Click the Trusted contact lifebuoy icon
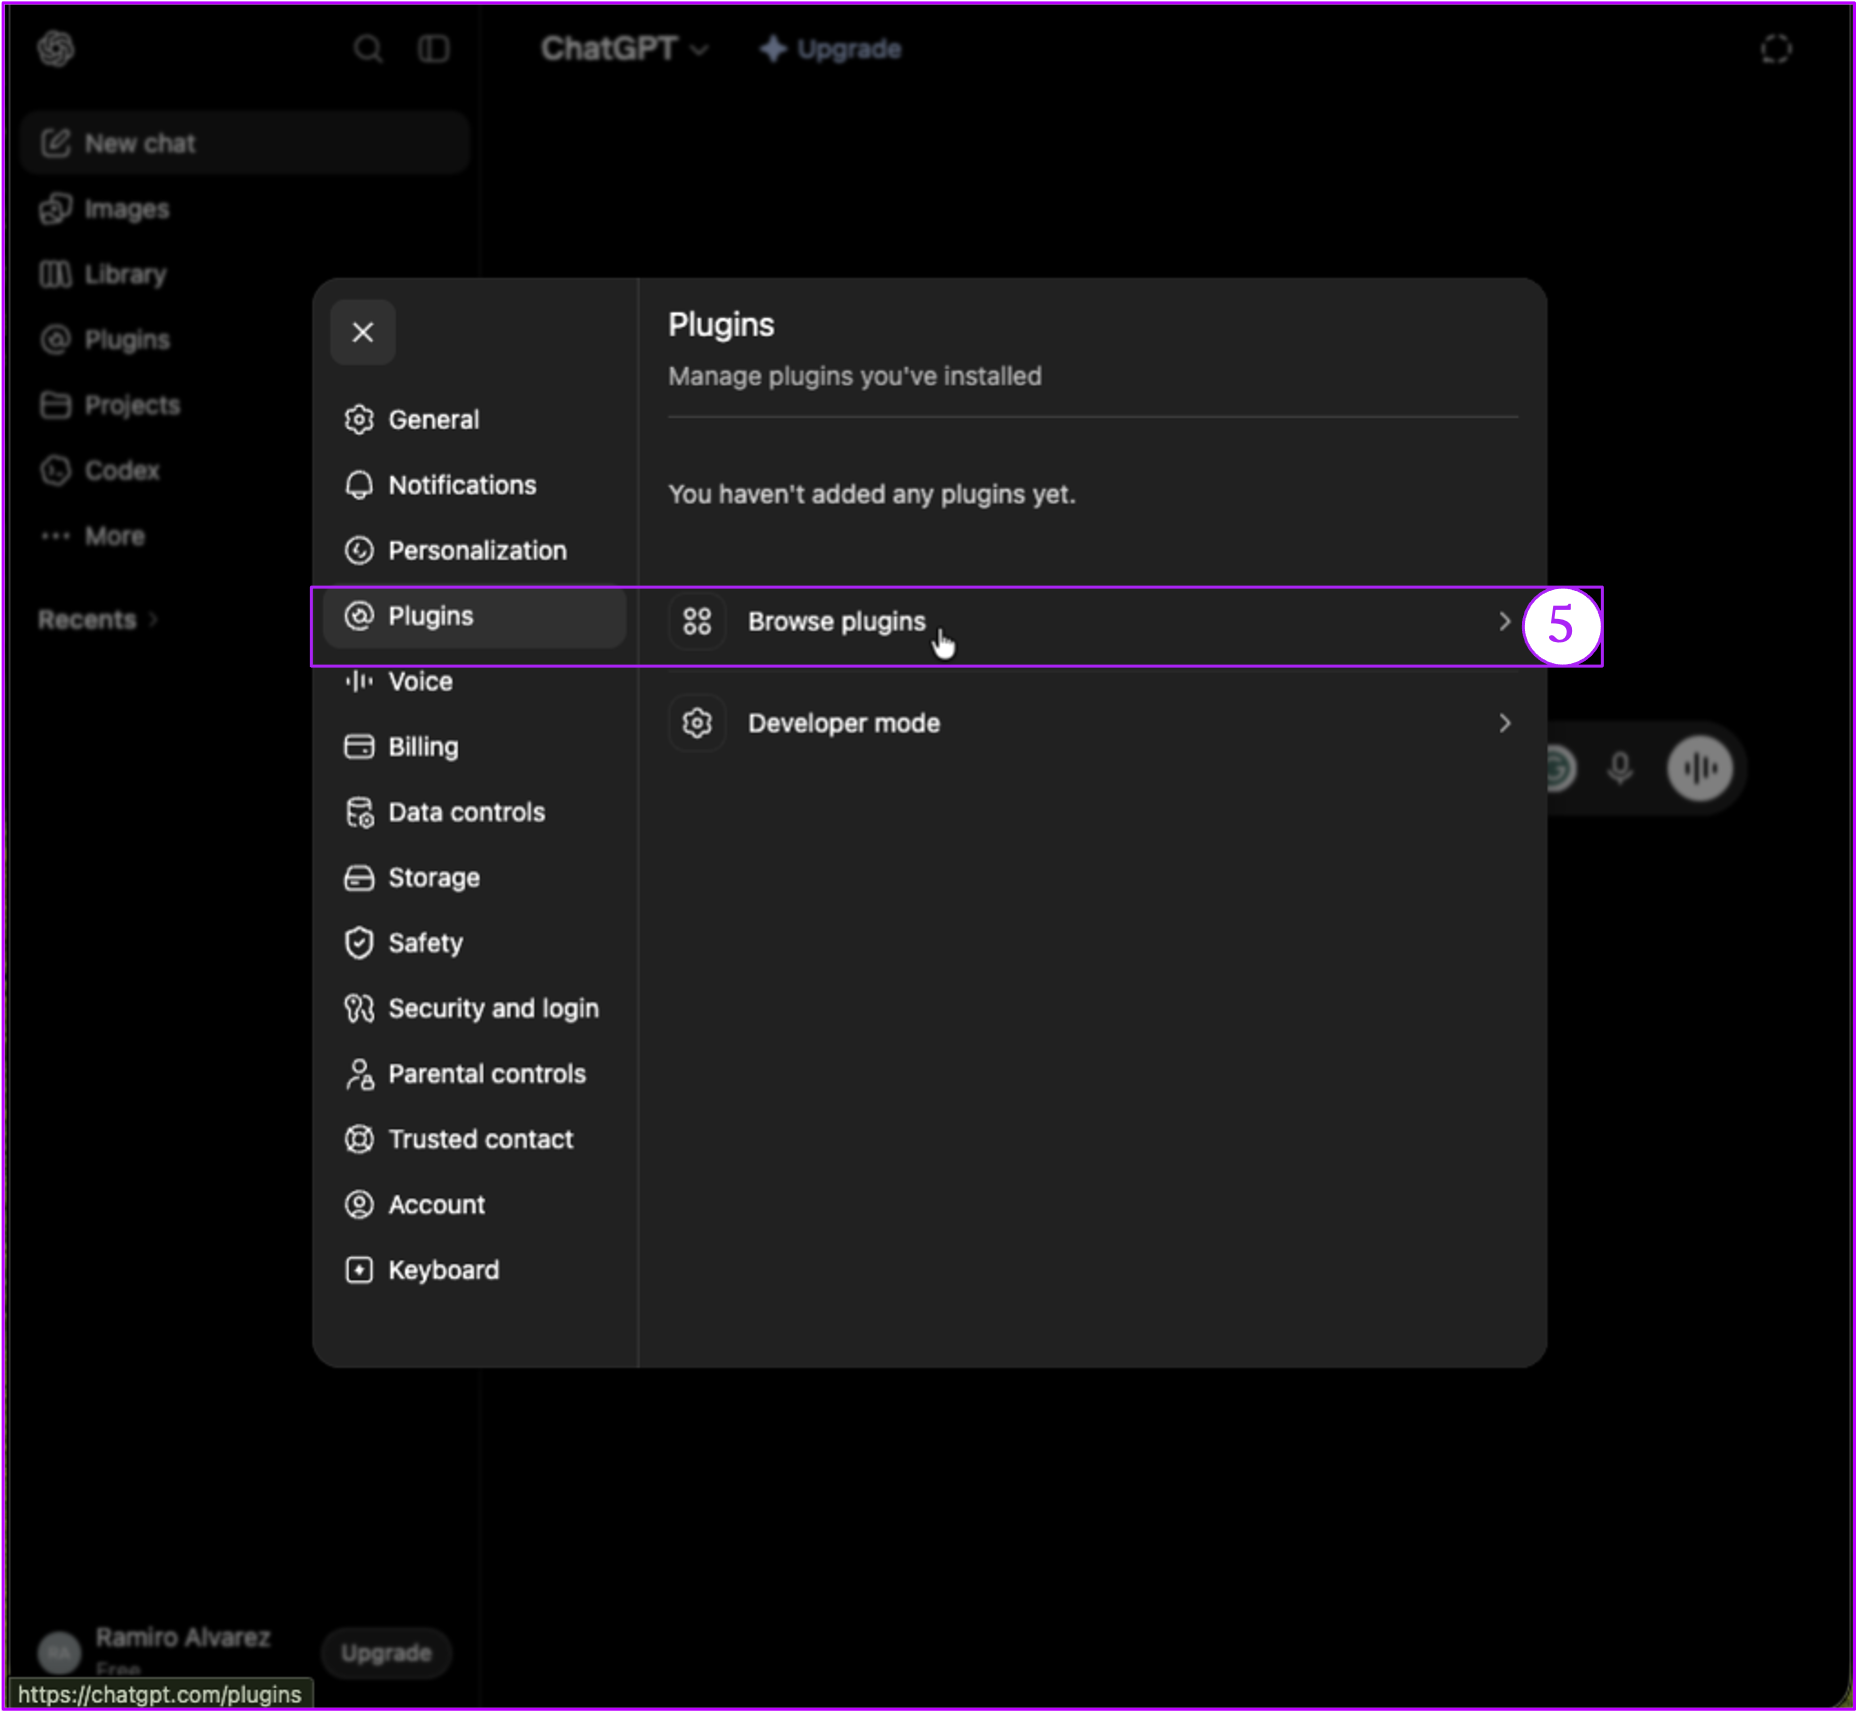Screen dimensions: 1860x1714 click(359, 1139)
